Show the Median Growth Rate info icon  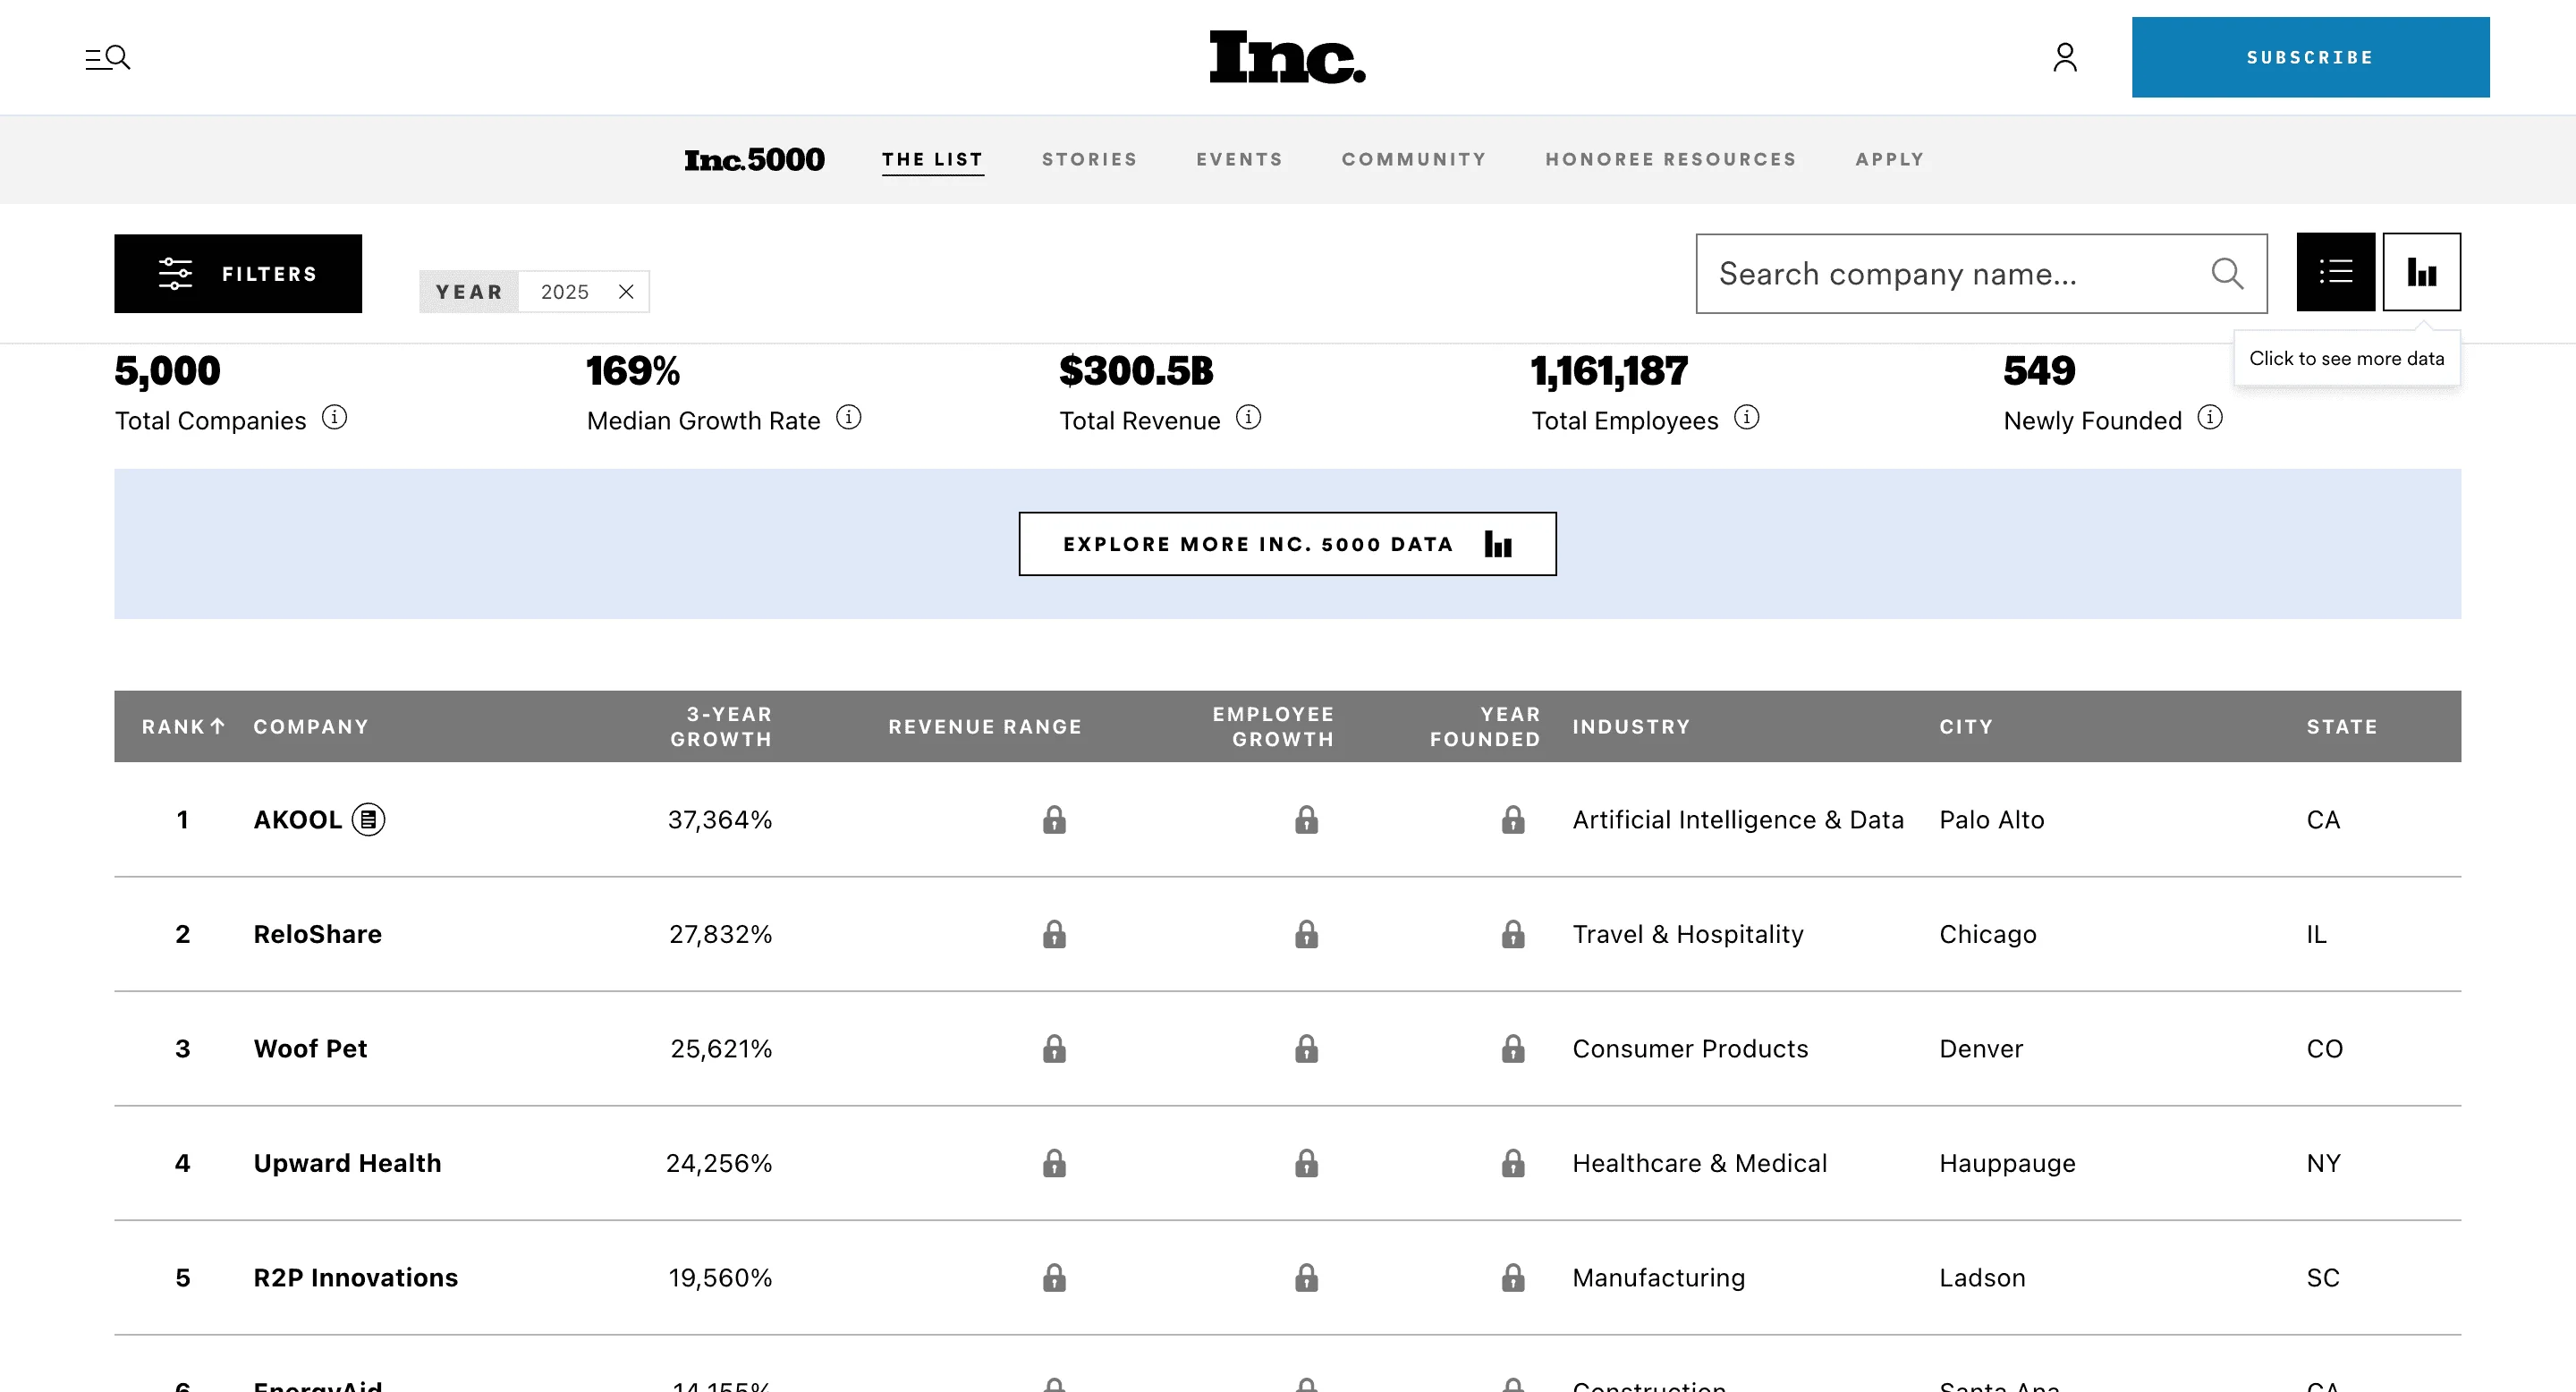[849, 419]
